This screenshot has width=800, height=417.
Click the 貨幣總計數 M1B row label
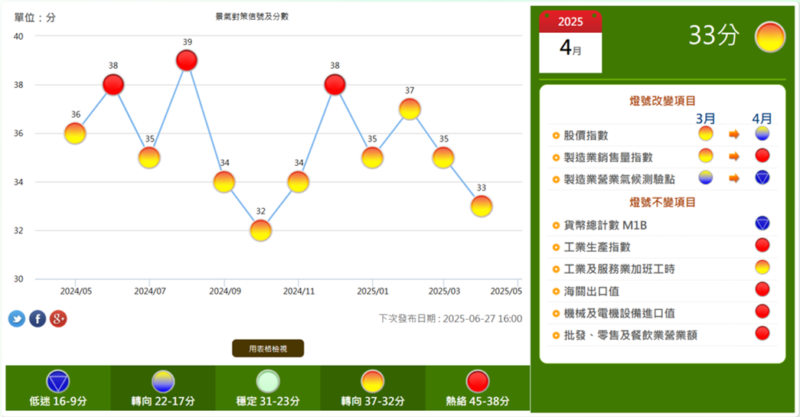pos(605,225)
